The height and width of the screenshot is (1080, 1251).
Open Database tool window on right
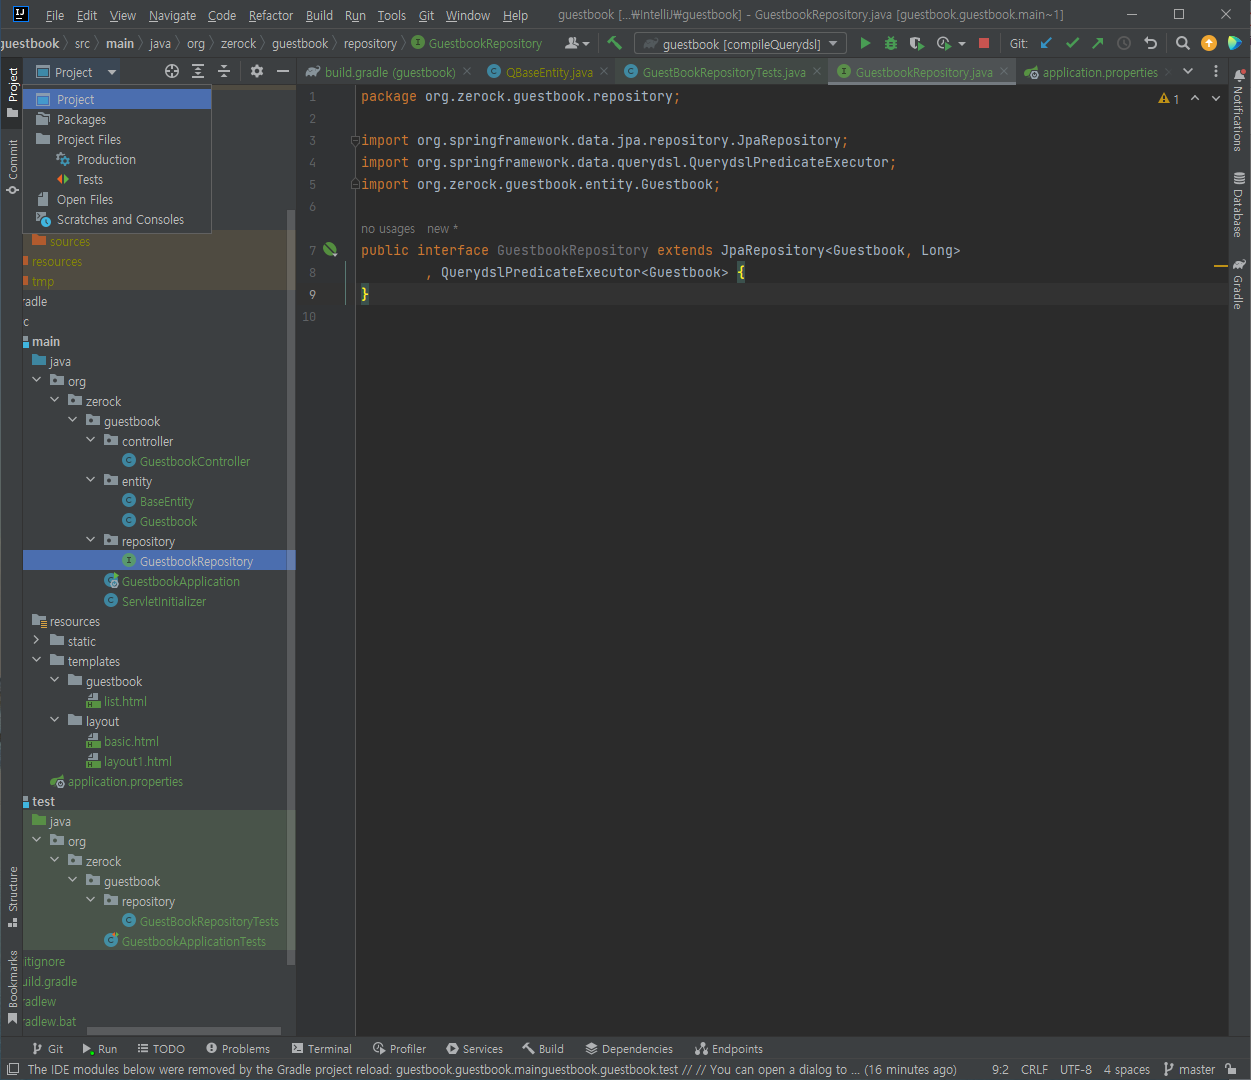pos(1239,204)
